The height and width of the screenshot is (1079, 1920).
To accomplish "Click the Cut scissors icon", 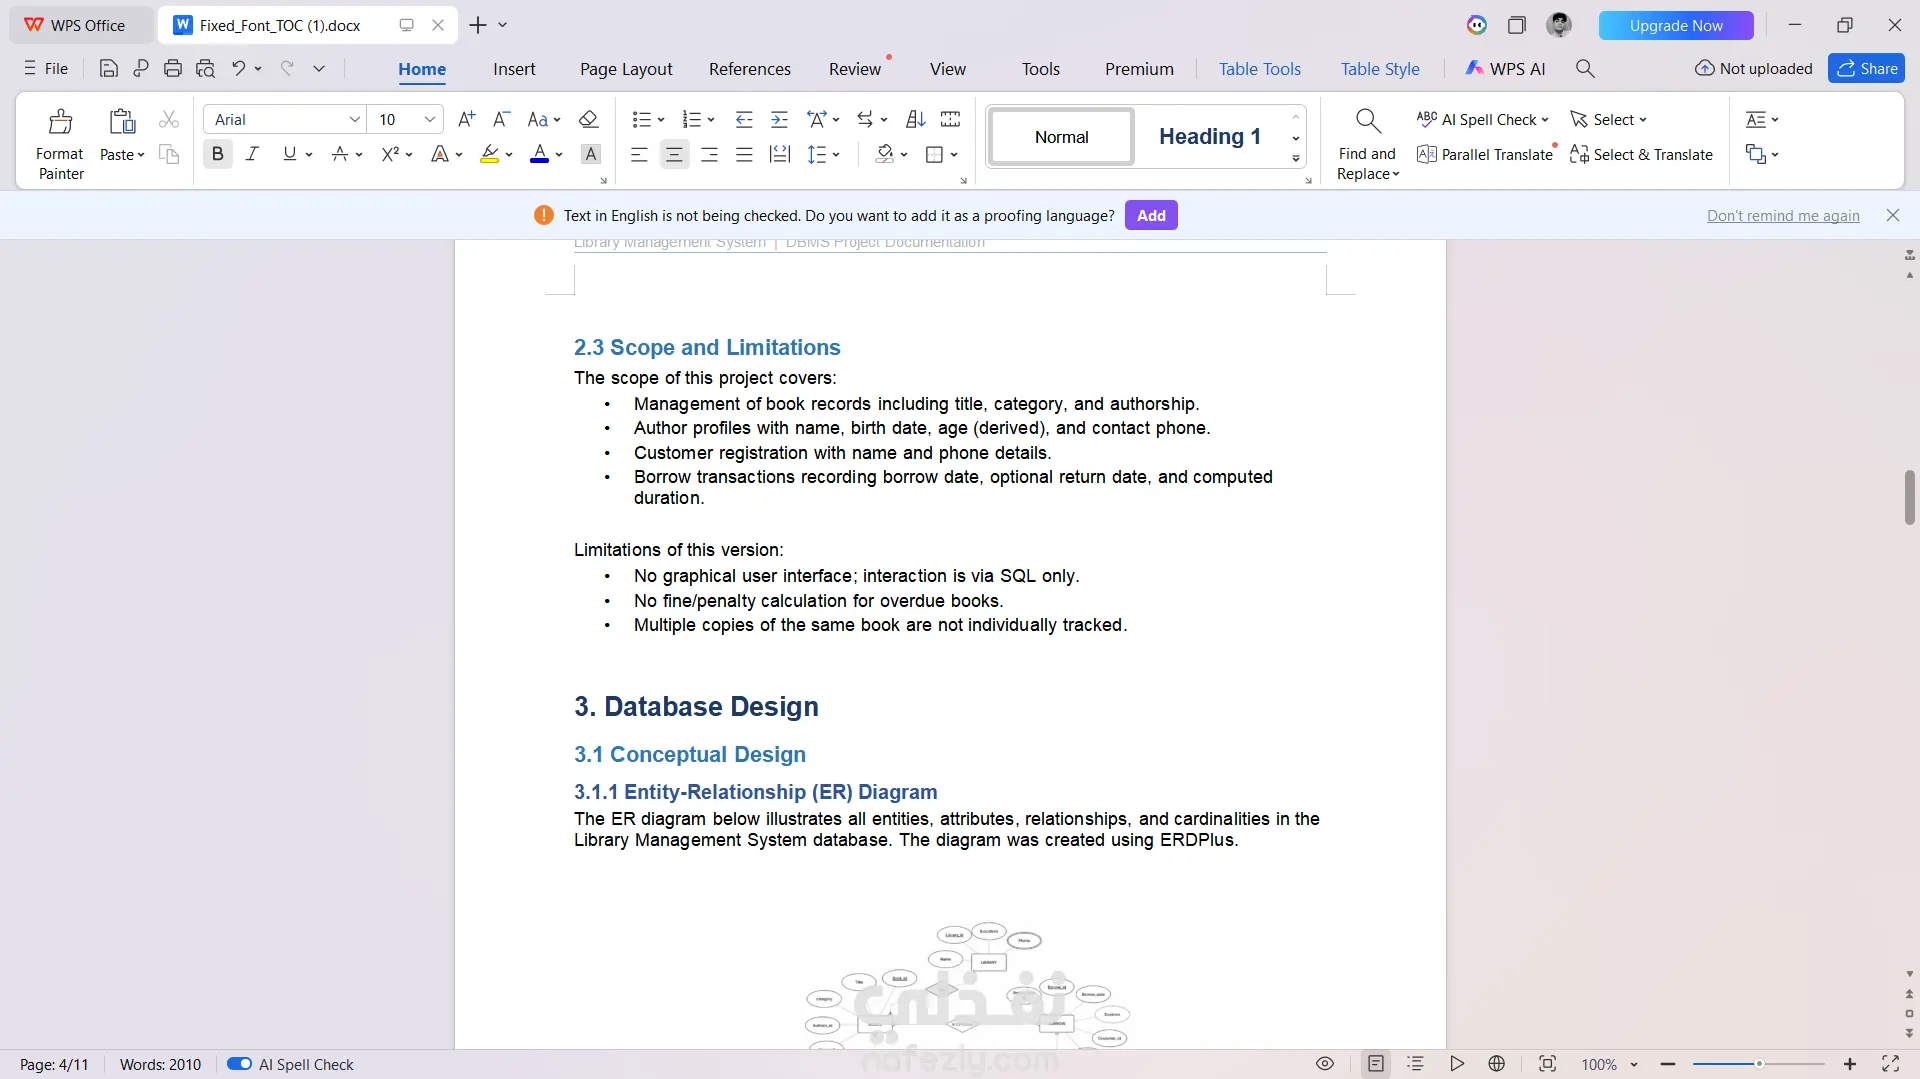I will click(169, 119).
